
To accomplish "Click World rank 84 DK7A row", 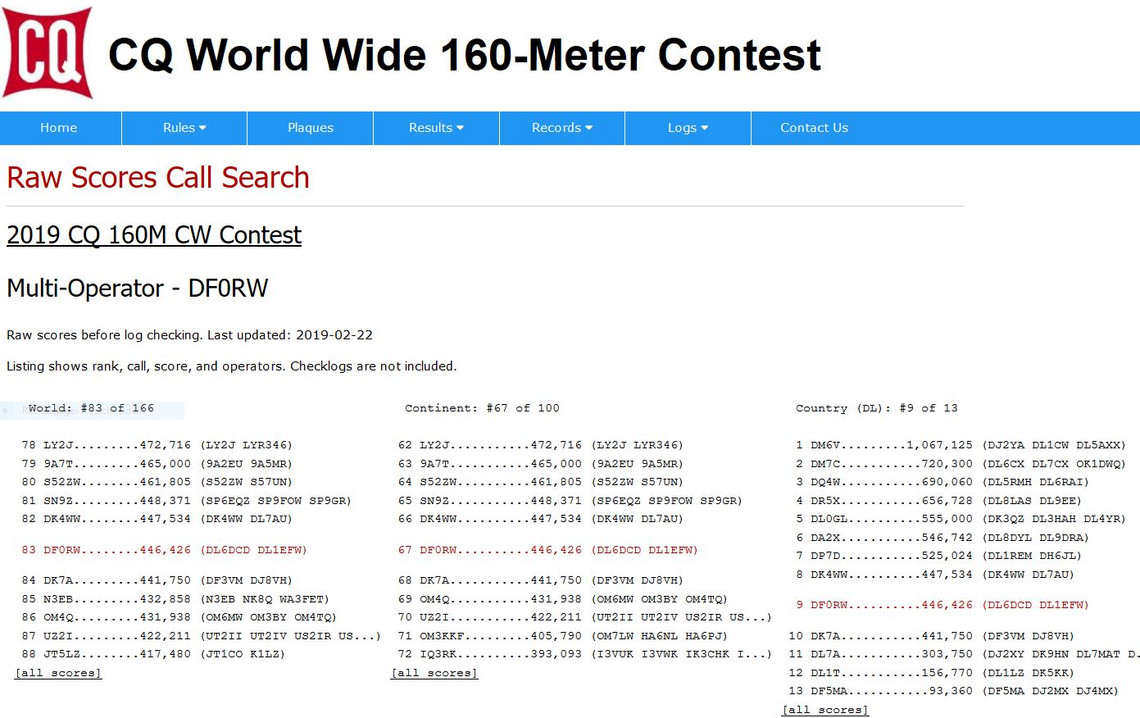I will click(x=157, y=581).
